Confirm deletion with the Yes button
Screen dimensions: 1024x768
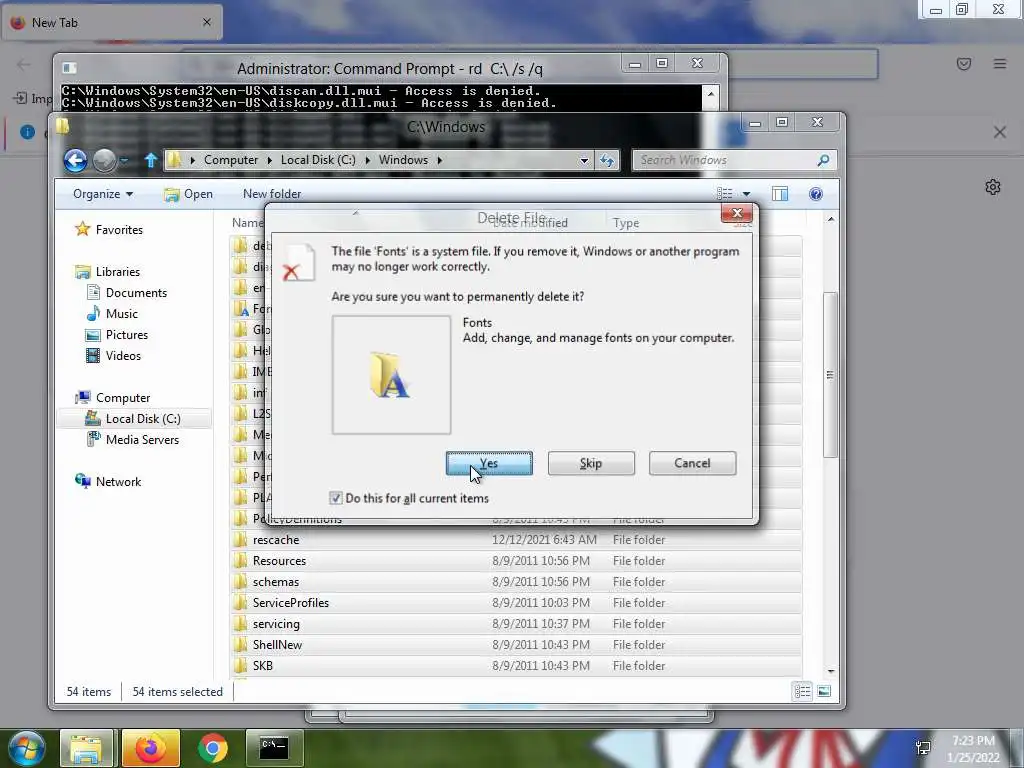pos(489,463)
